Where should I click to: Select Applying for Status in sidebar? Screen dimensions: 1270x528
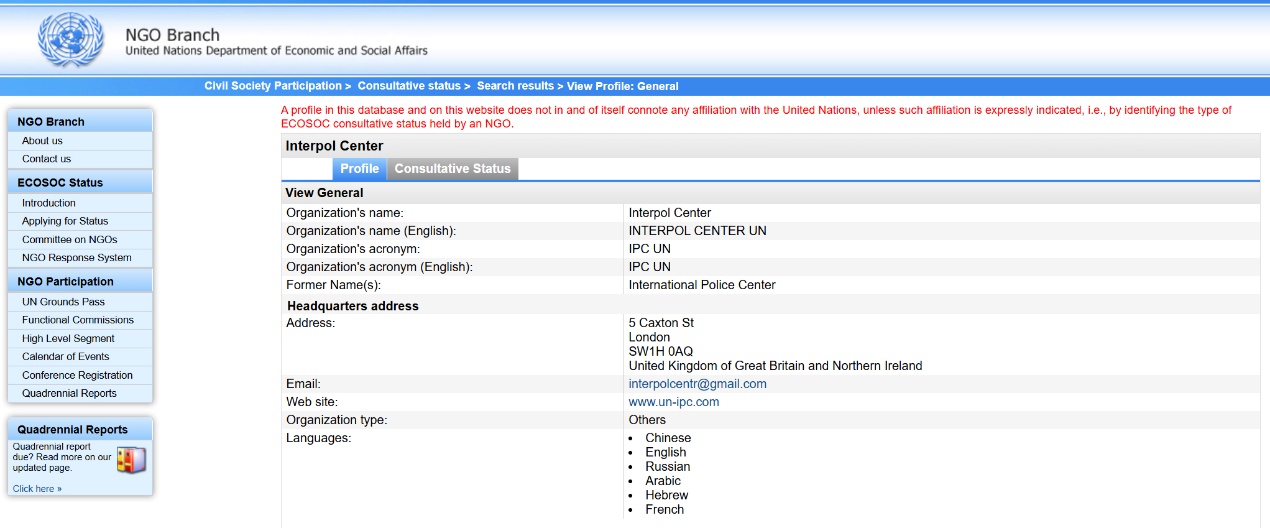click(65, 221)
